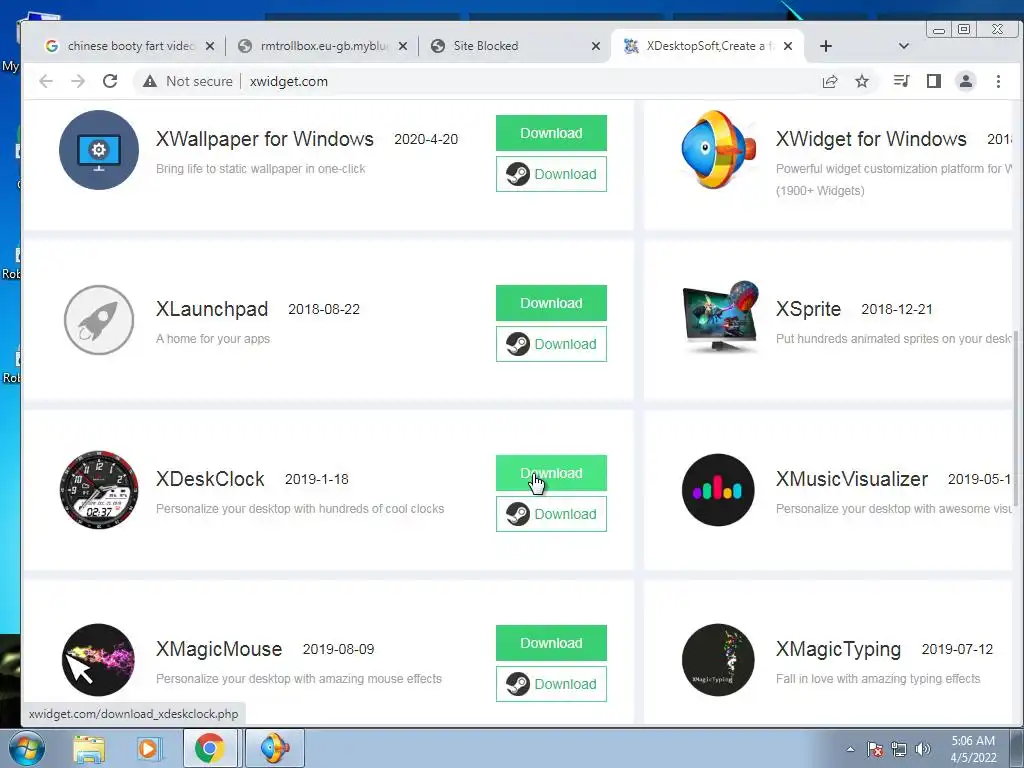
Task: Expand the tab search dropdown chevron
Action: (x=904, y=46)
